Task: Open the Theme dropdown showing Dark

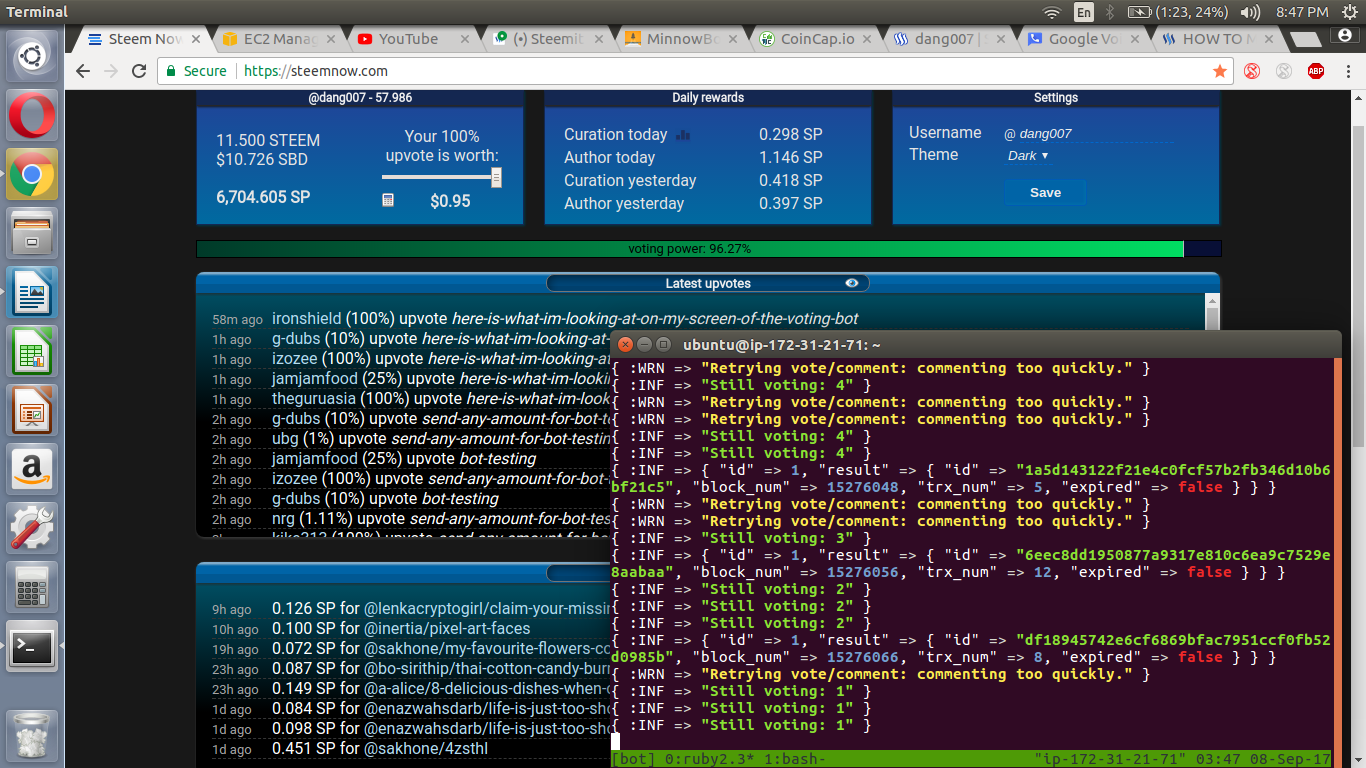Action: 1029,155
